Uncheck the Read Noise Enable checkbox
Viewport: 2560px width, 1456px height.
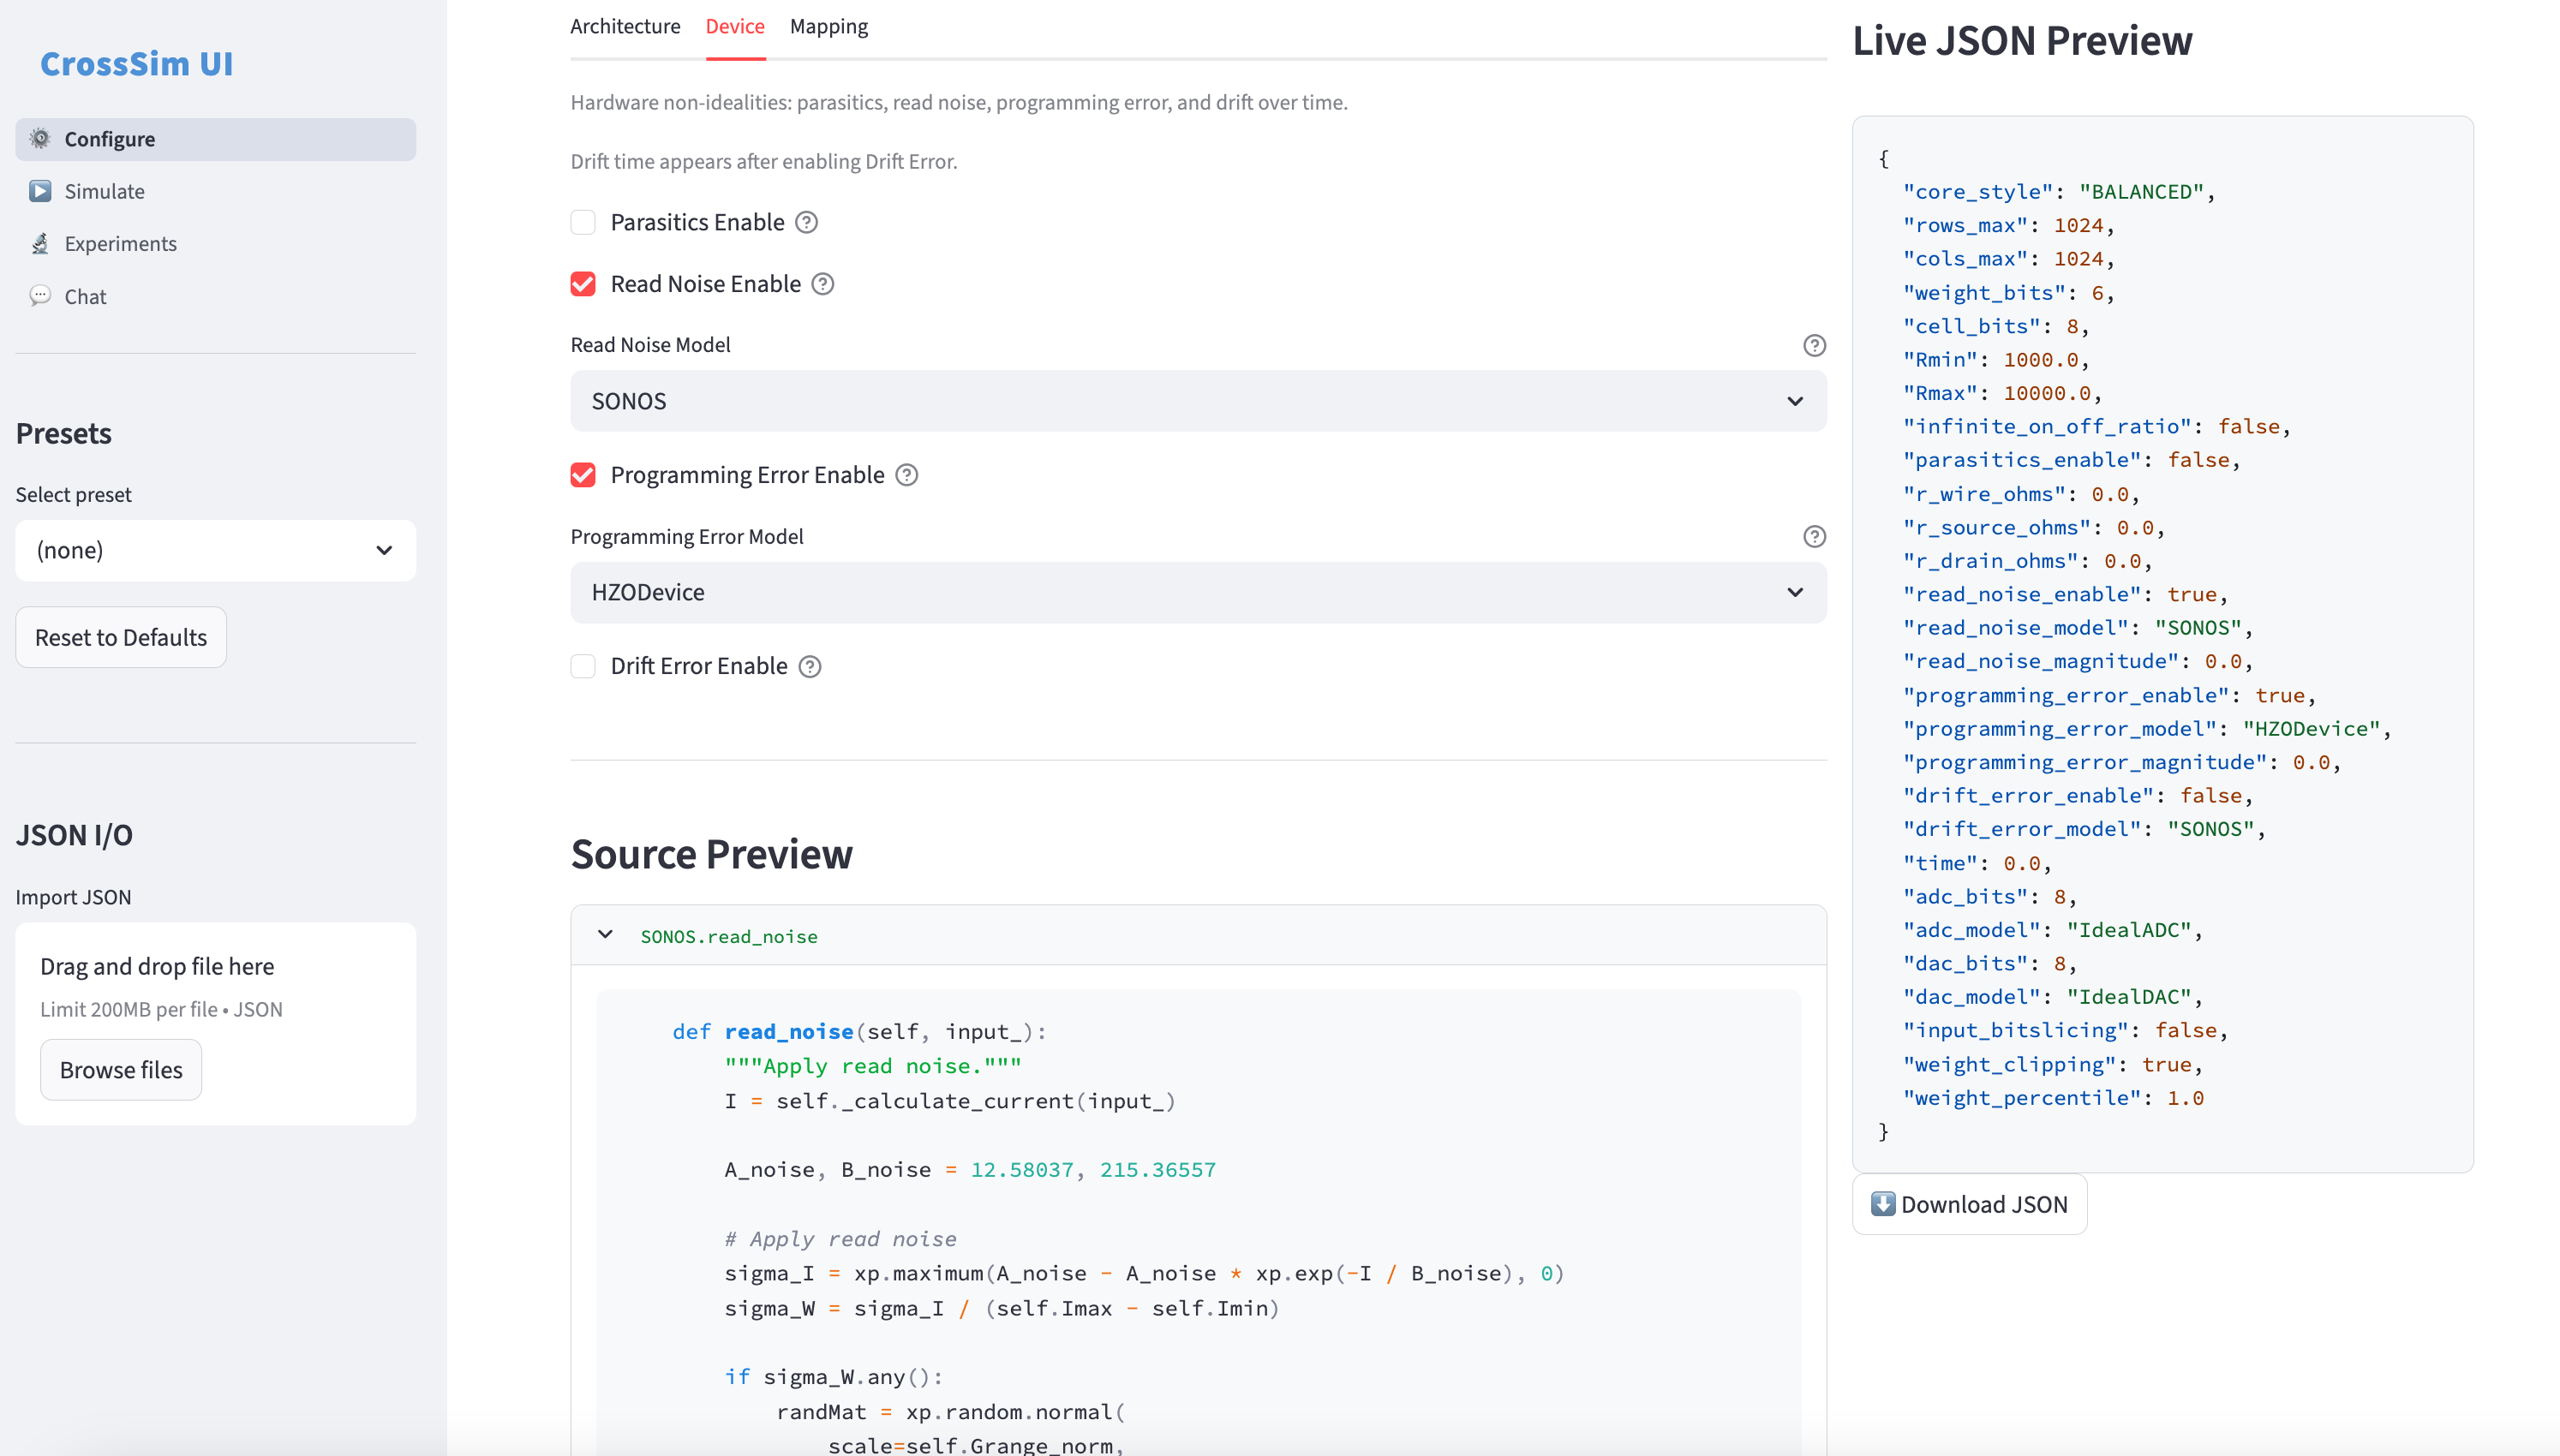click(x=583, y=284)
